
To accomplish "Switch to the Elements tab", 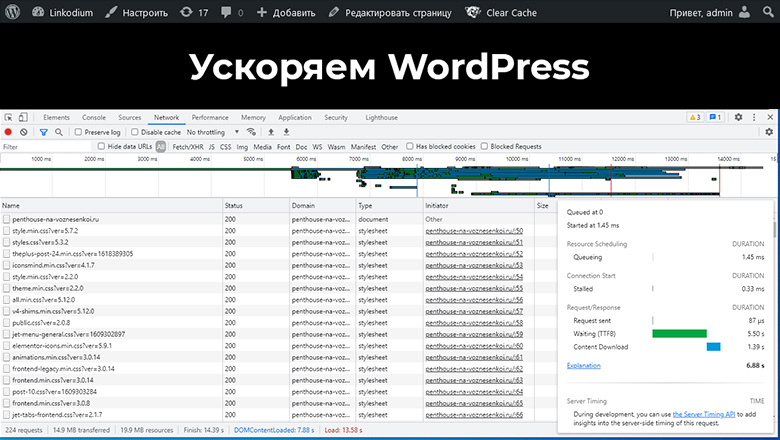I will [56, 118].
